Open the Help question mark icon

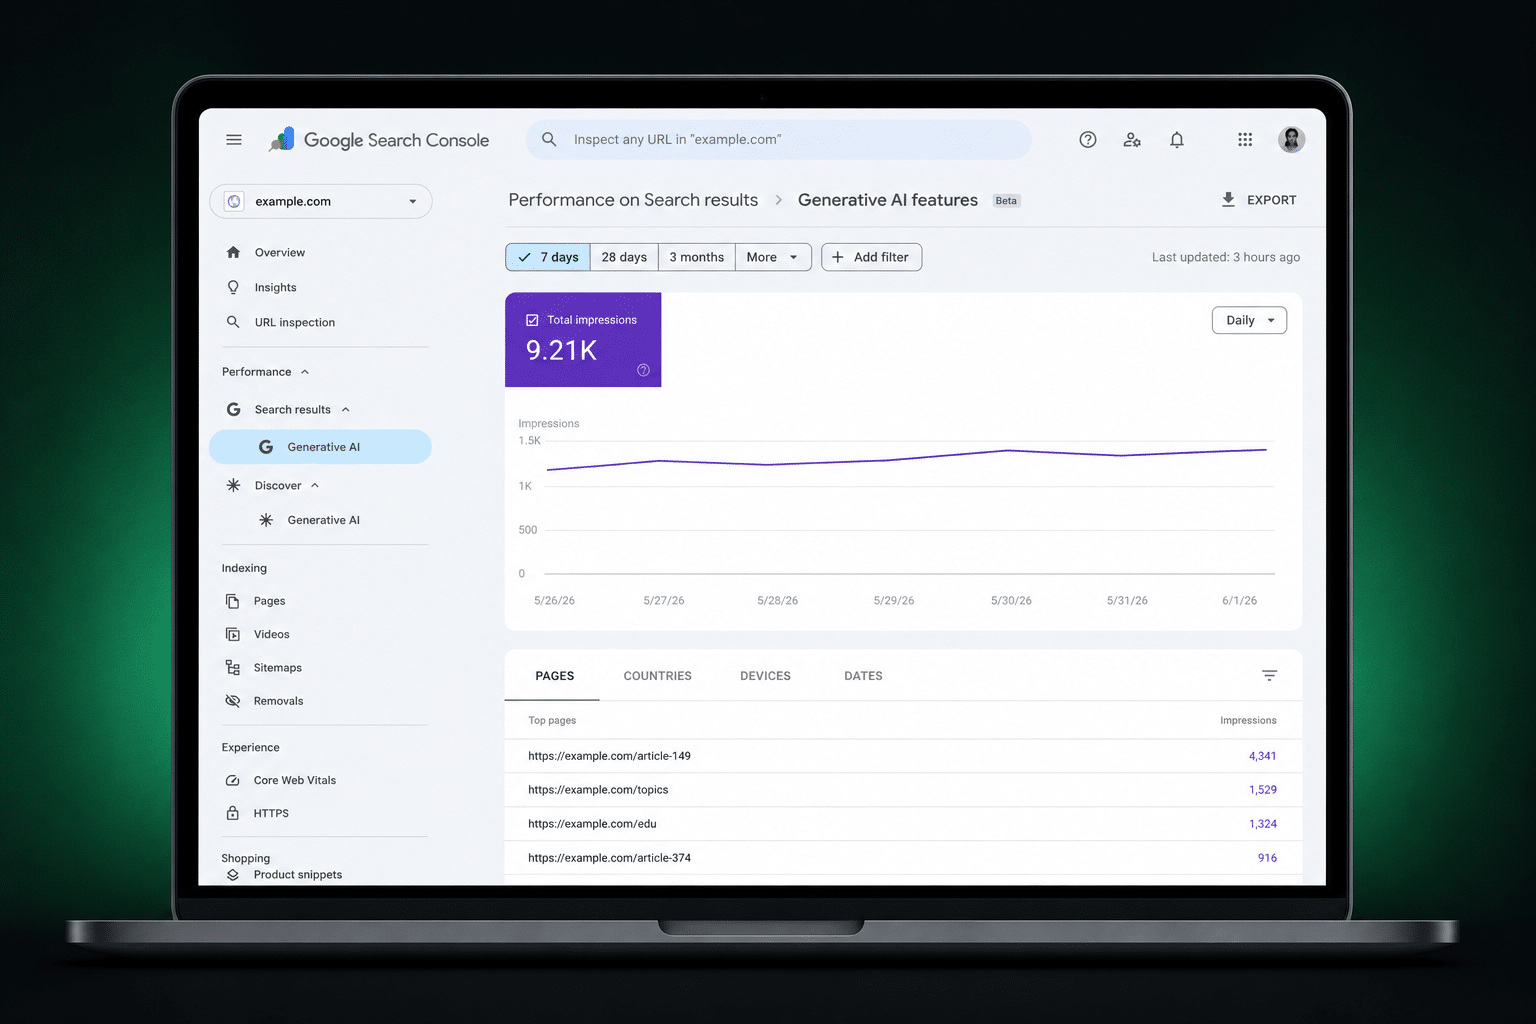click(1088, 140)
